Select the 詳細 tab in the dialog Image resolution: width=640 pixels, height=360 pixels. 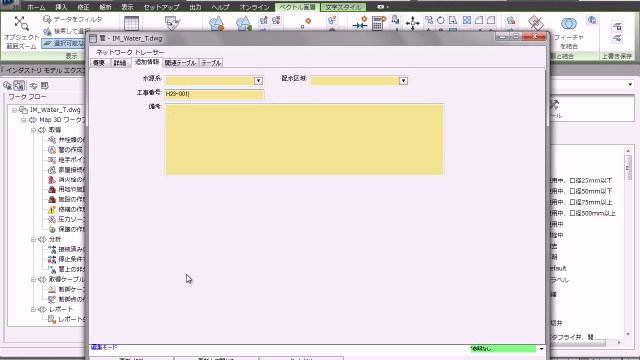(120, 63)
